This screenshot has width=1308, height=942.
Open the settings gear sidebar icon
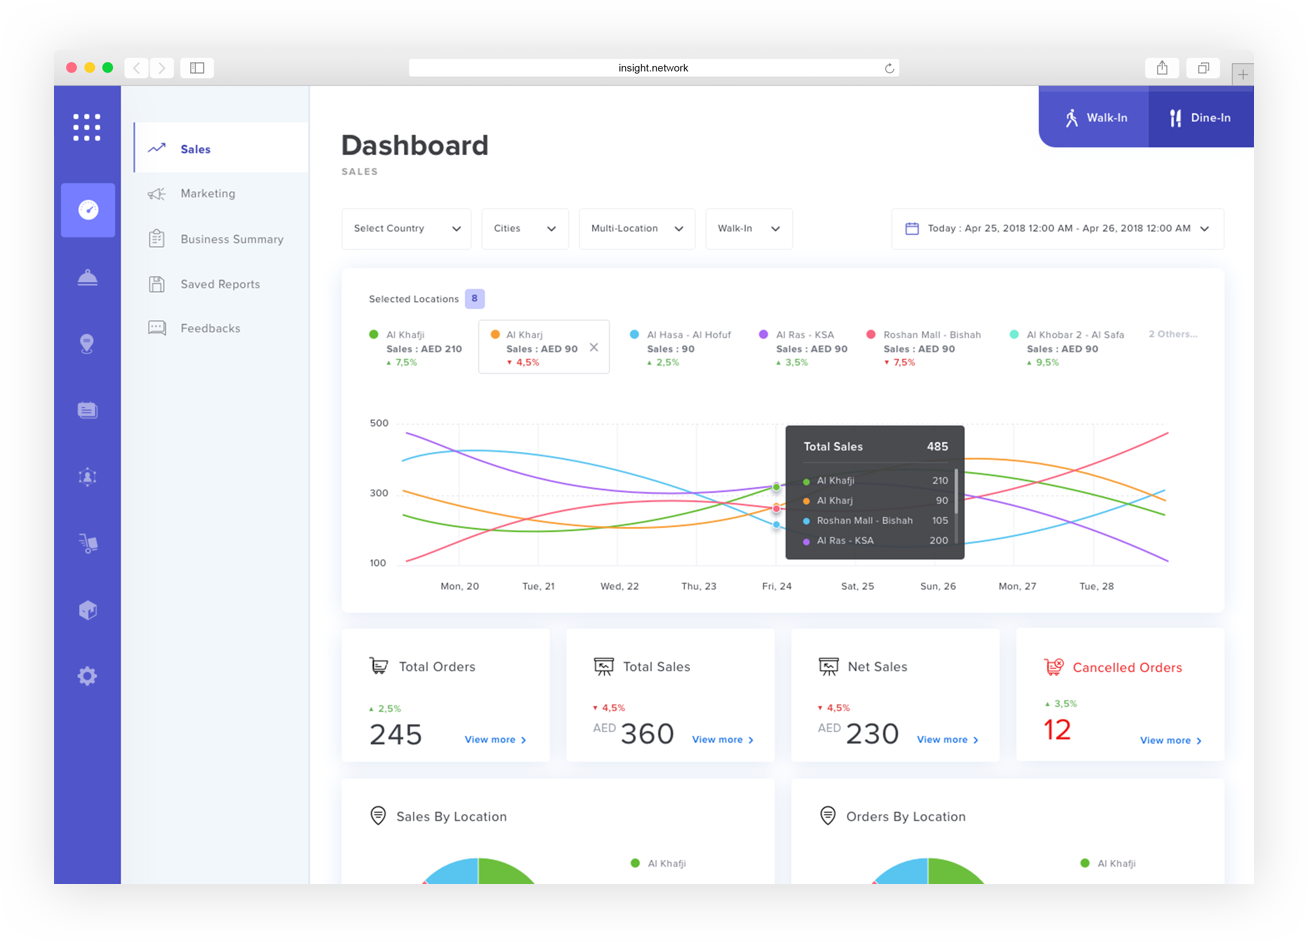(x=88, y=676)
